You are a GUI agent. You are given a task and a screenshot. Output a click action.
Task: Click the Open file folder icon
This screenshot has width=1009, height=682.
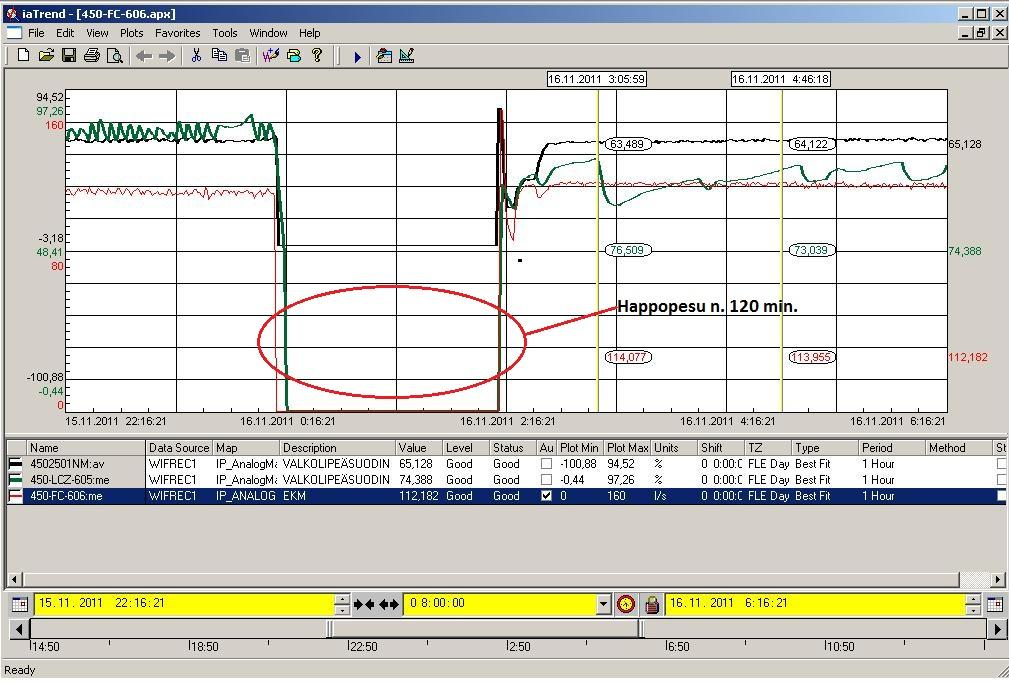pyautogui.click(x=46, y=56)
